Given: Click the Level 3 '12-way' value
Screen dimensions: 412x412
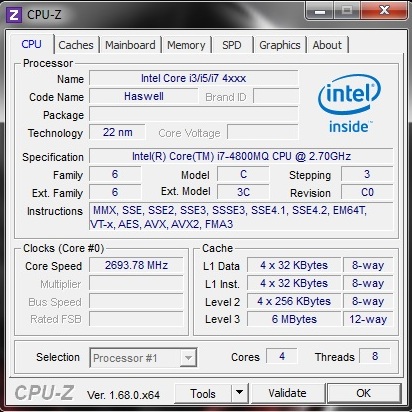Looking at the screenshot, I should [368, 319].
